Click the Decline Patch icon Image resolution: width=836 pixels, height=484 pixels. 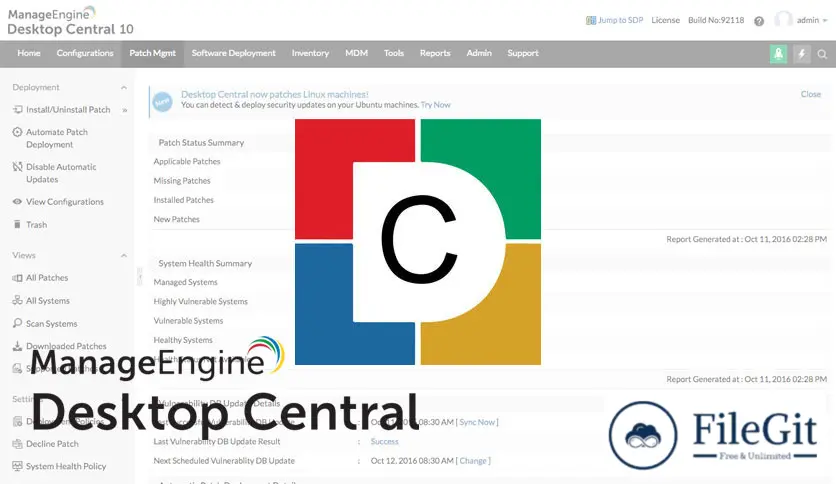(x=17, y=443)
